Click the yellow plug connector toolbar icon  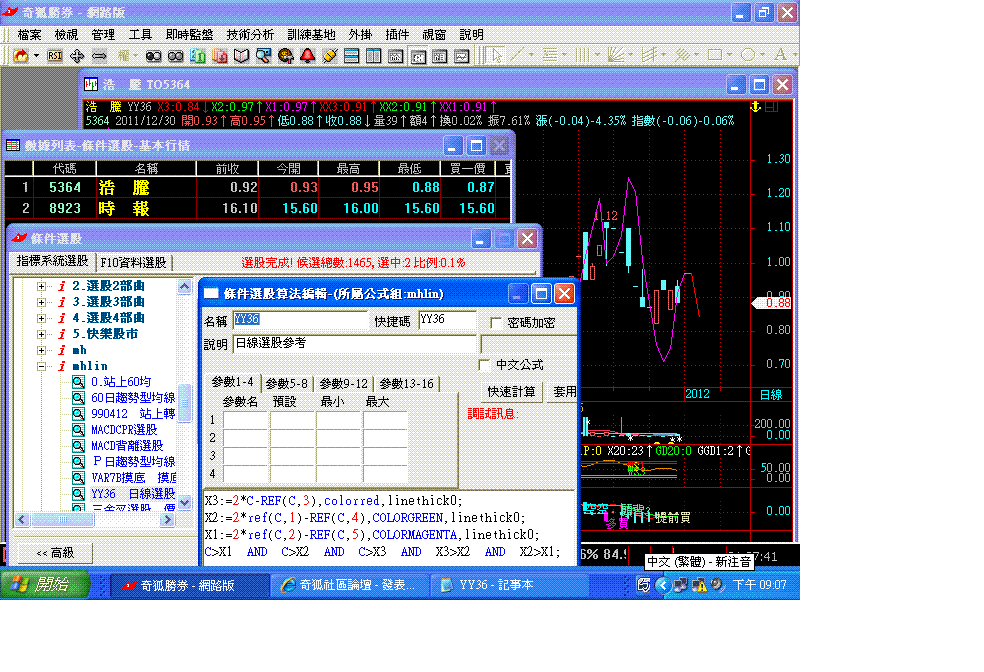pos(329,56)
